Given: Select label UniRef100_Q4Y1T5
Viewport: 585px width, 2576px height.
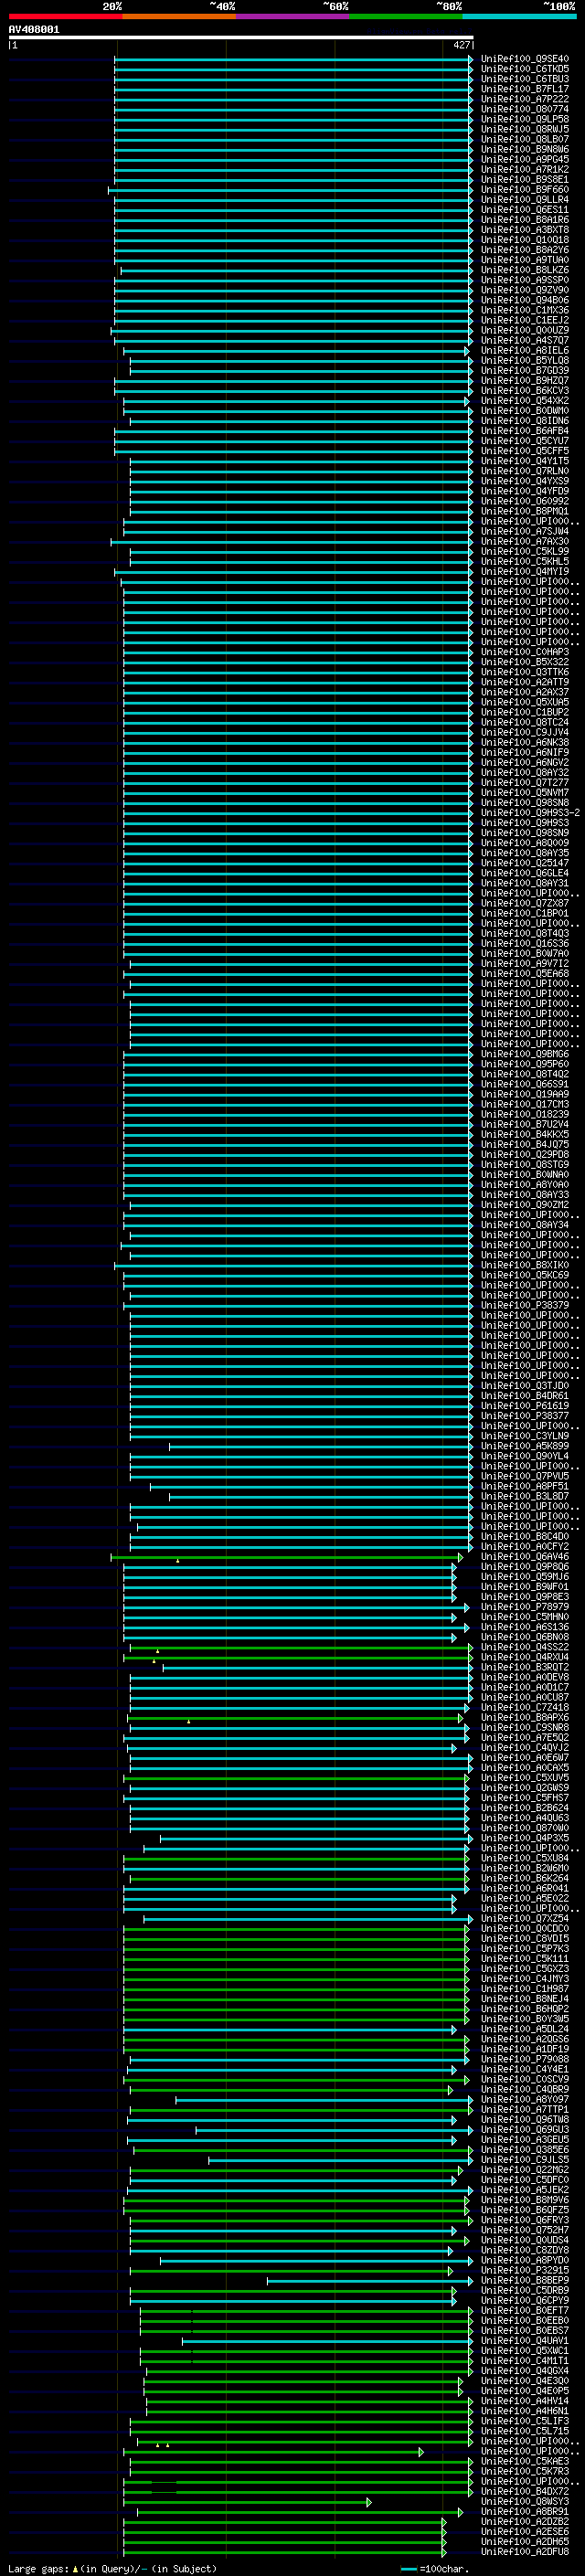Looking at the screenshot, I should click(x=525, y=461).
